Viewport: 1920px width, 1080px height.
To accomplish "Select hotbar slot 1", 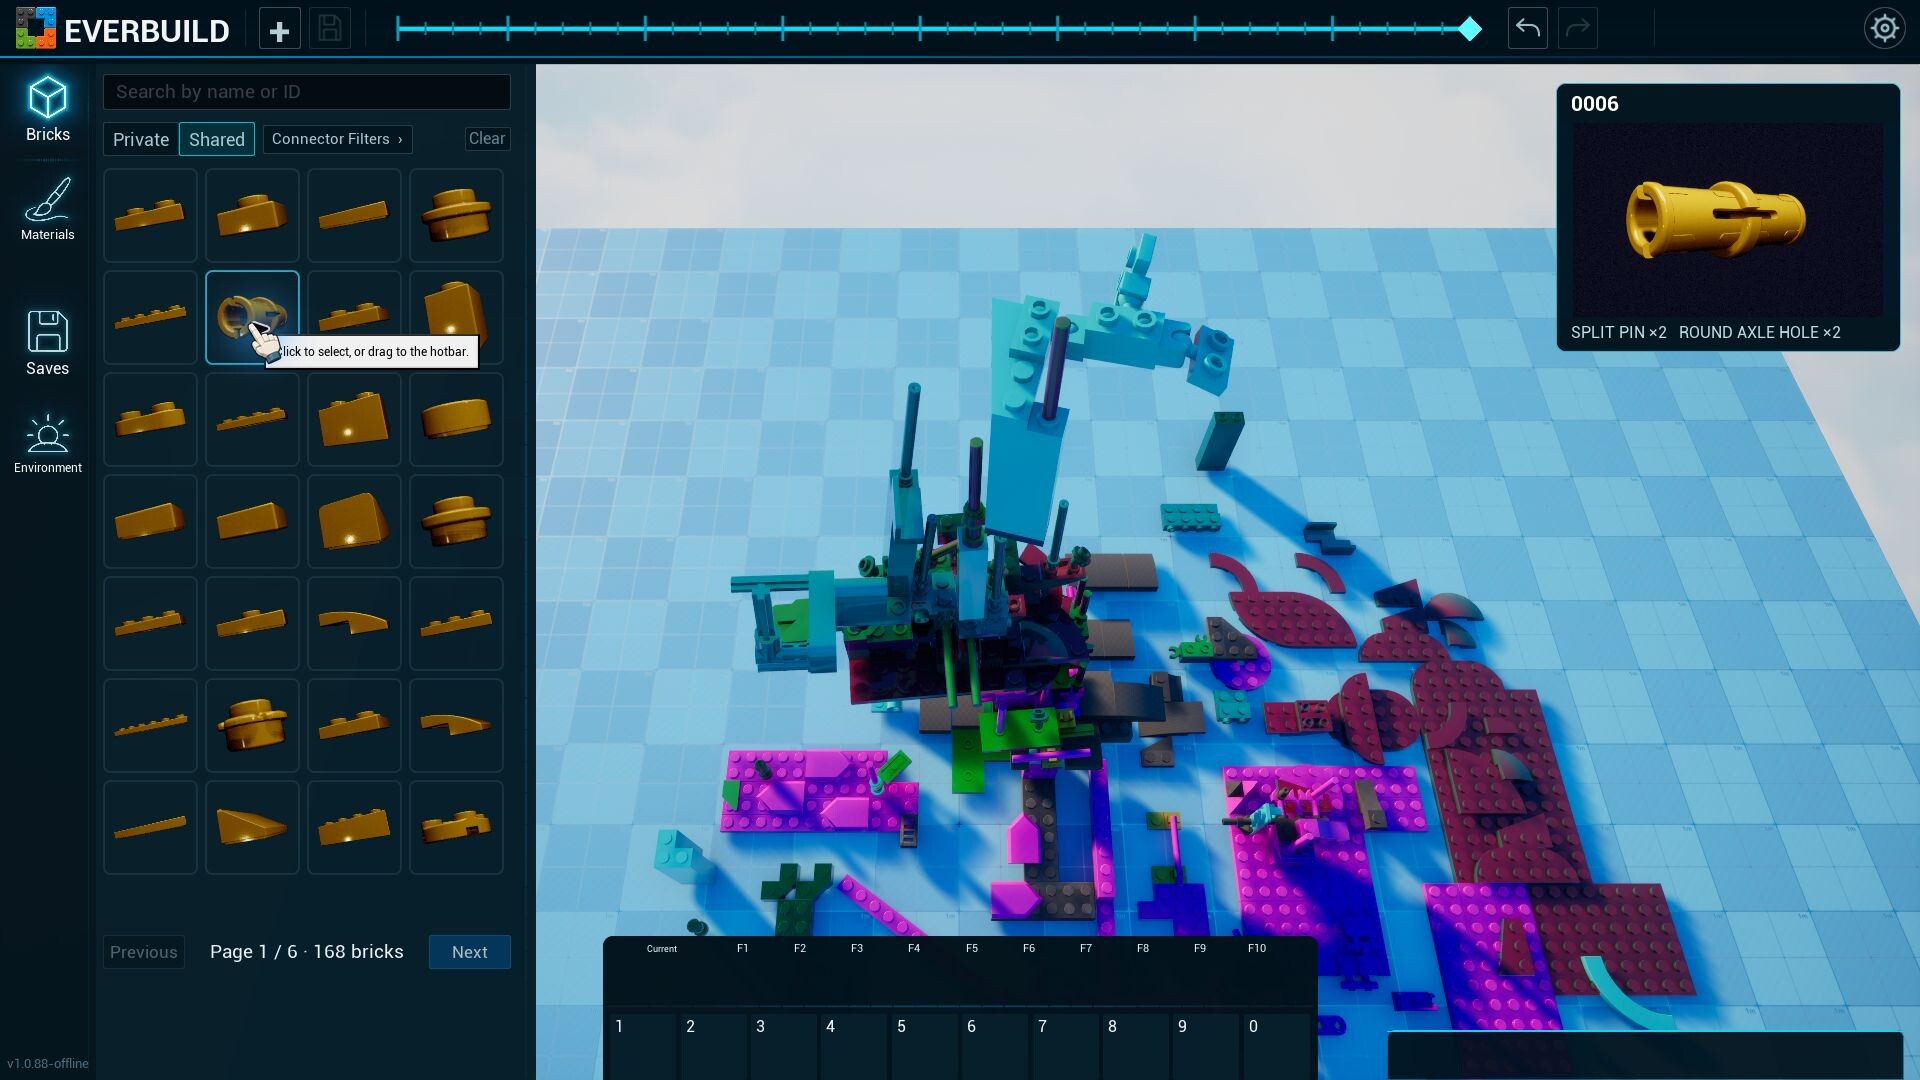I will pyautogui.click(x=644, y=1045).
